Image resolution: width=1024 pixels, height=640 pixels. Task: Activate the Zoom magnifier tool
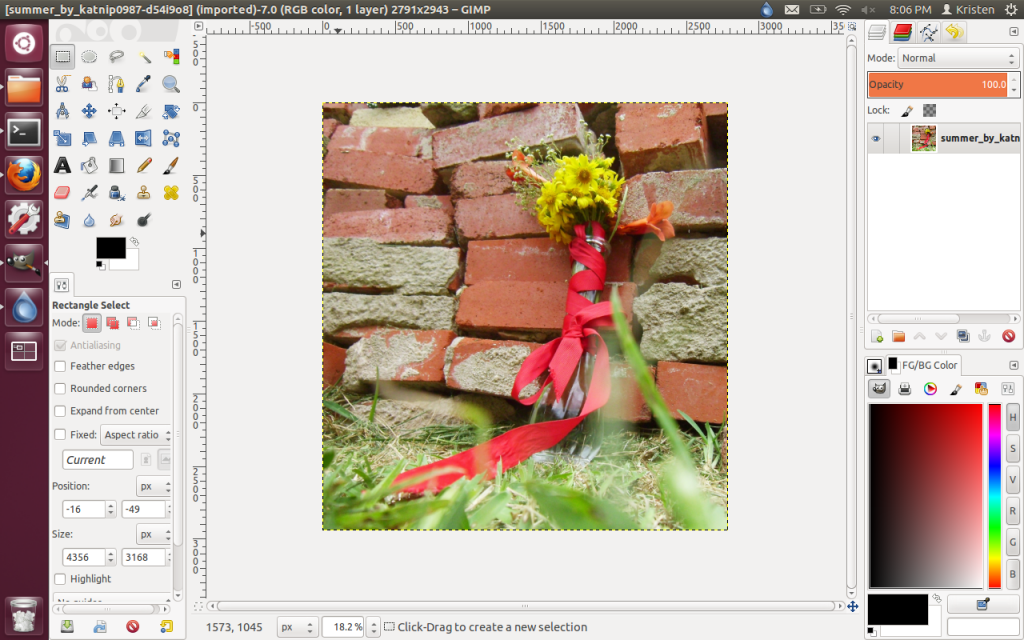[171, 84]
